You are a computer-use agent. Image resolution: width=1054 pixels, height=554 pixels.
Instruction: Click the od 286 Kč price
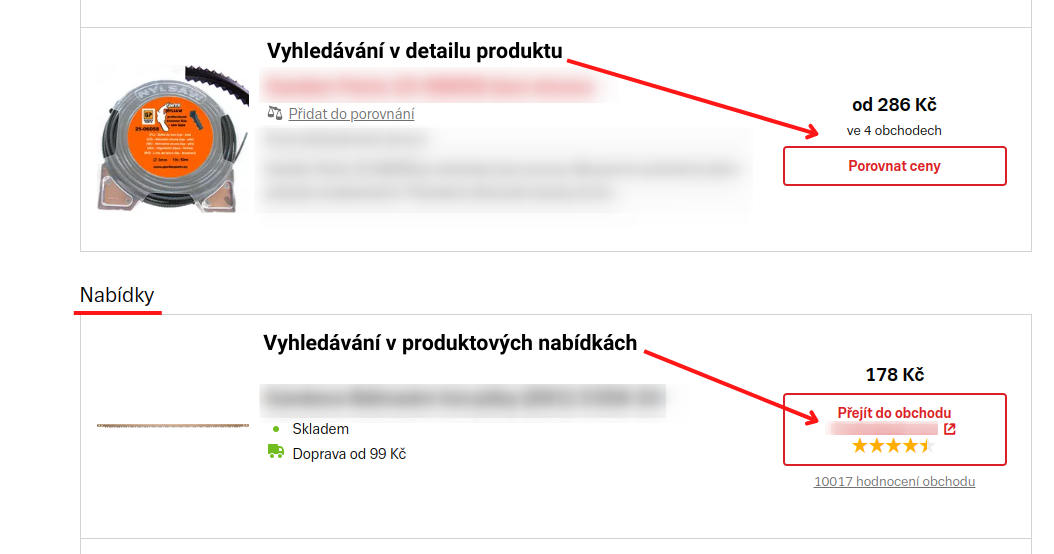(x=894, y=105)
